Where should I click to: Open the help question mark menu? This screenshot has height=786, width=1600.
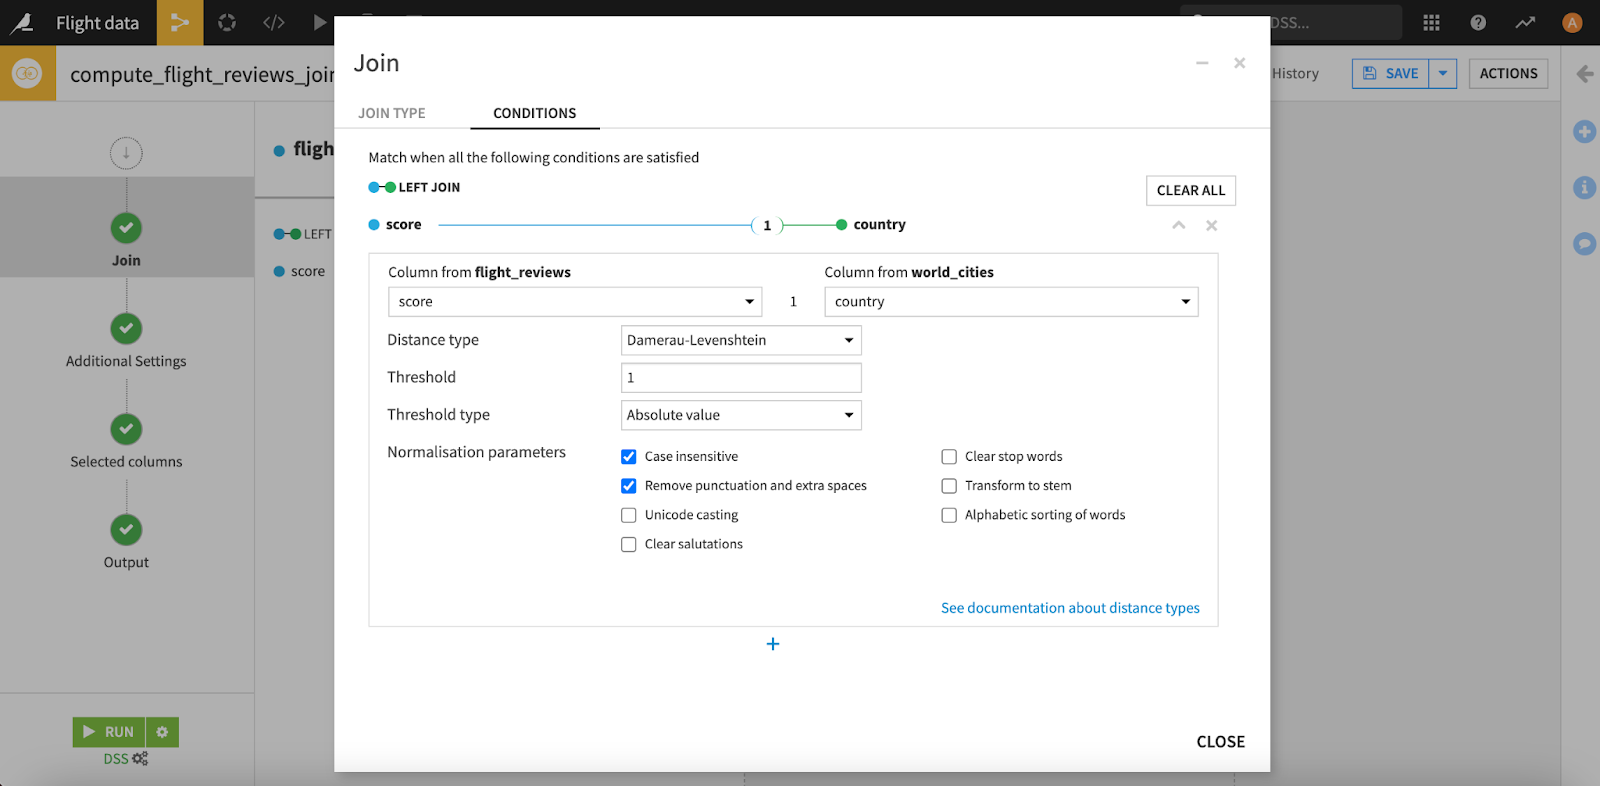point(1478,22)
